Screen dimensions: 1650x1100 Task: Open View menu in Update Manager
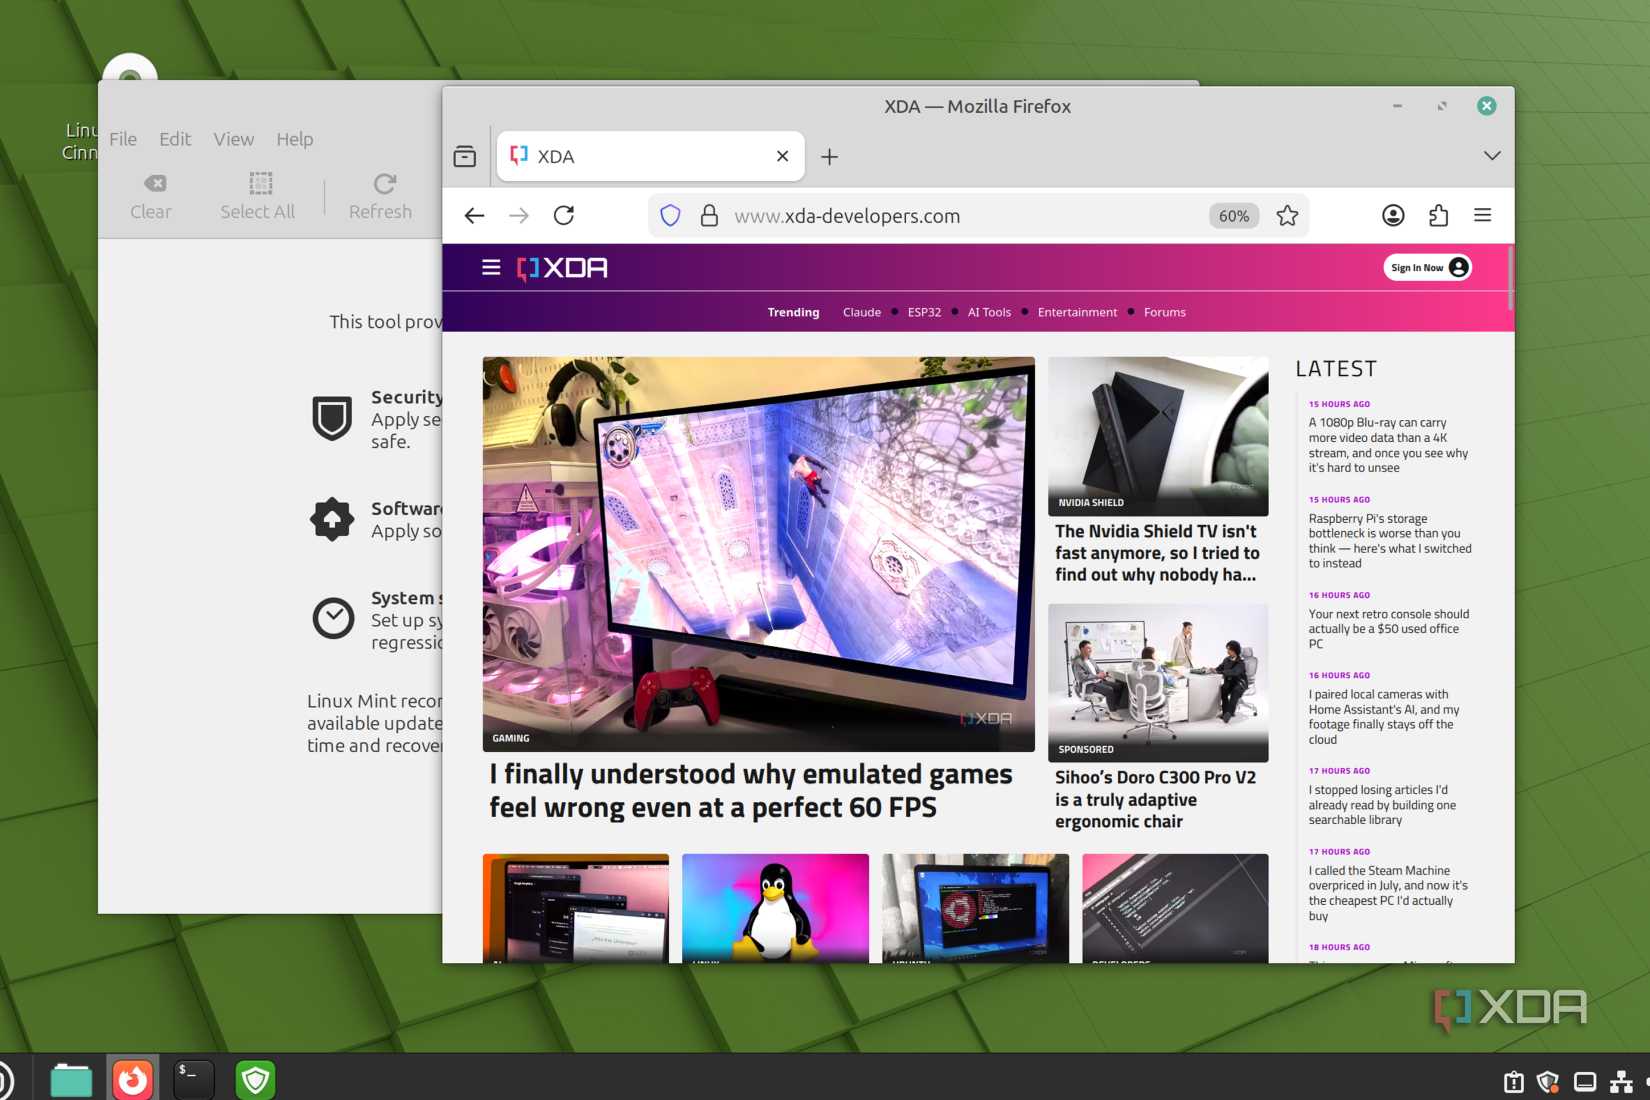pyautogui.click(x=233, y=139)
